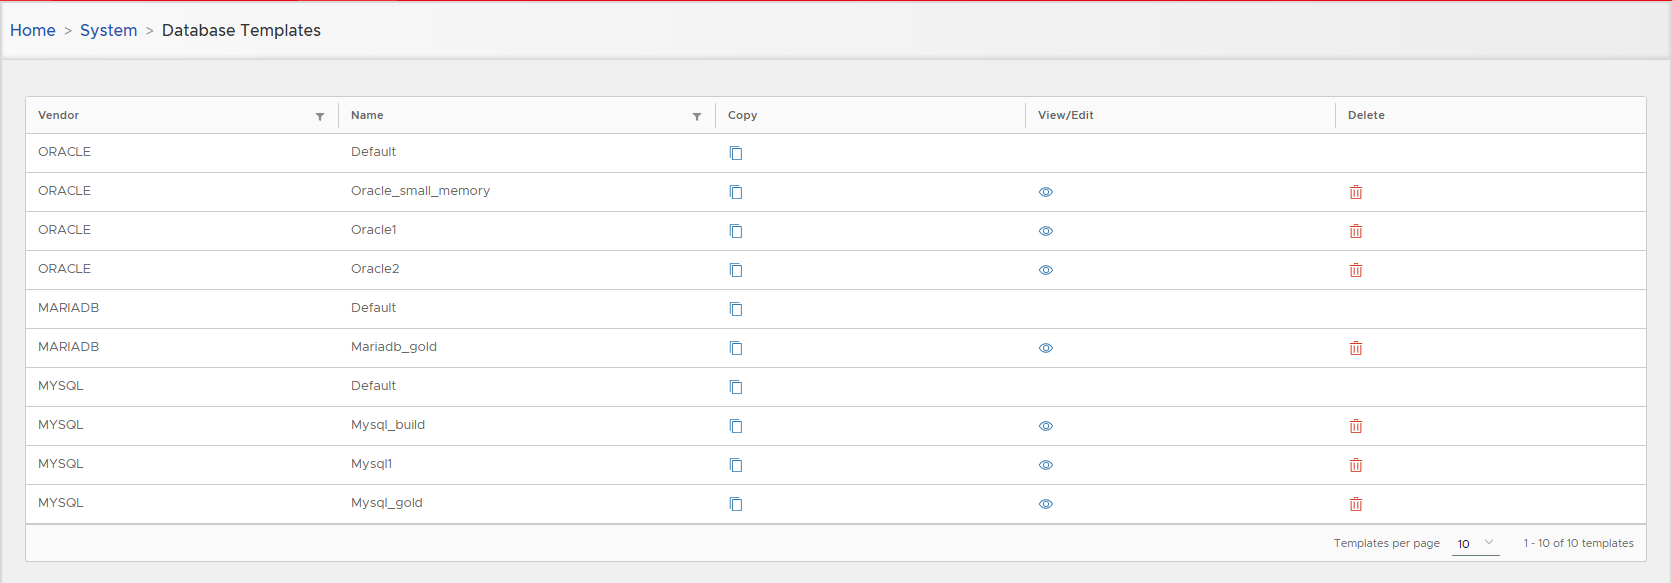Delete the Mysql_gold template
This screenshot has width=1672, height=583.
(x=1356, y=504)
